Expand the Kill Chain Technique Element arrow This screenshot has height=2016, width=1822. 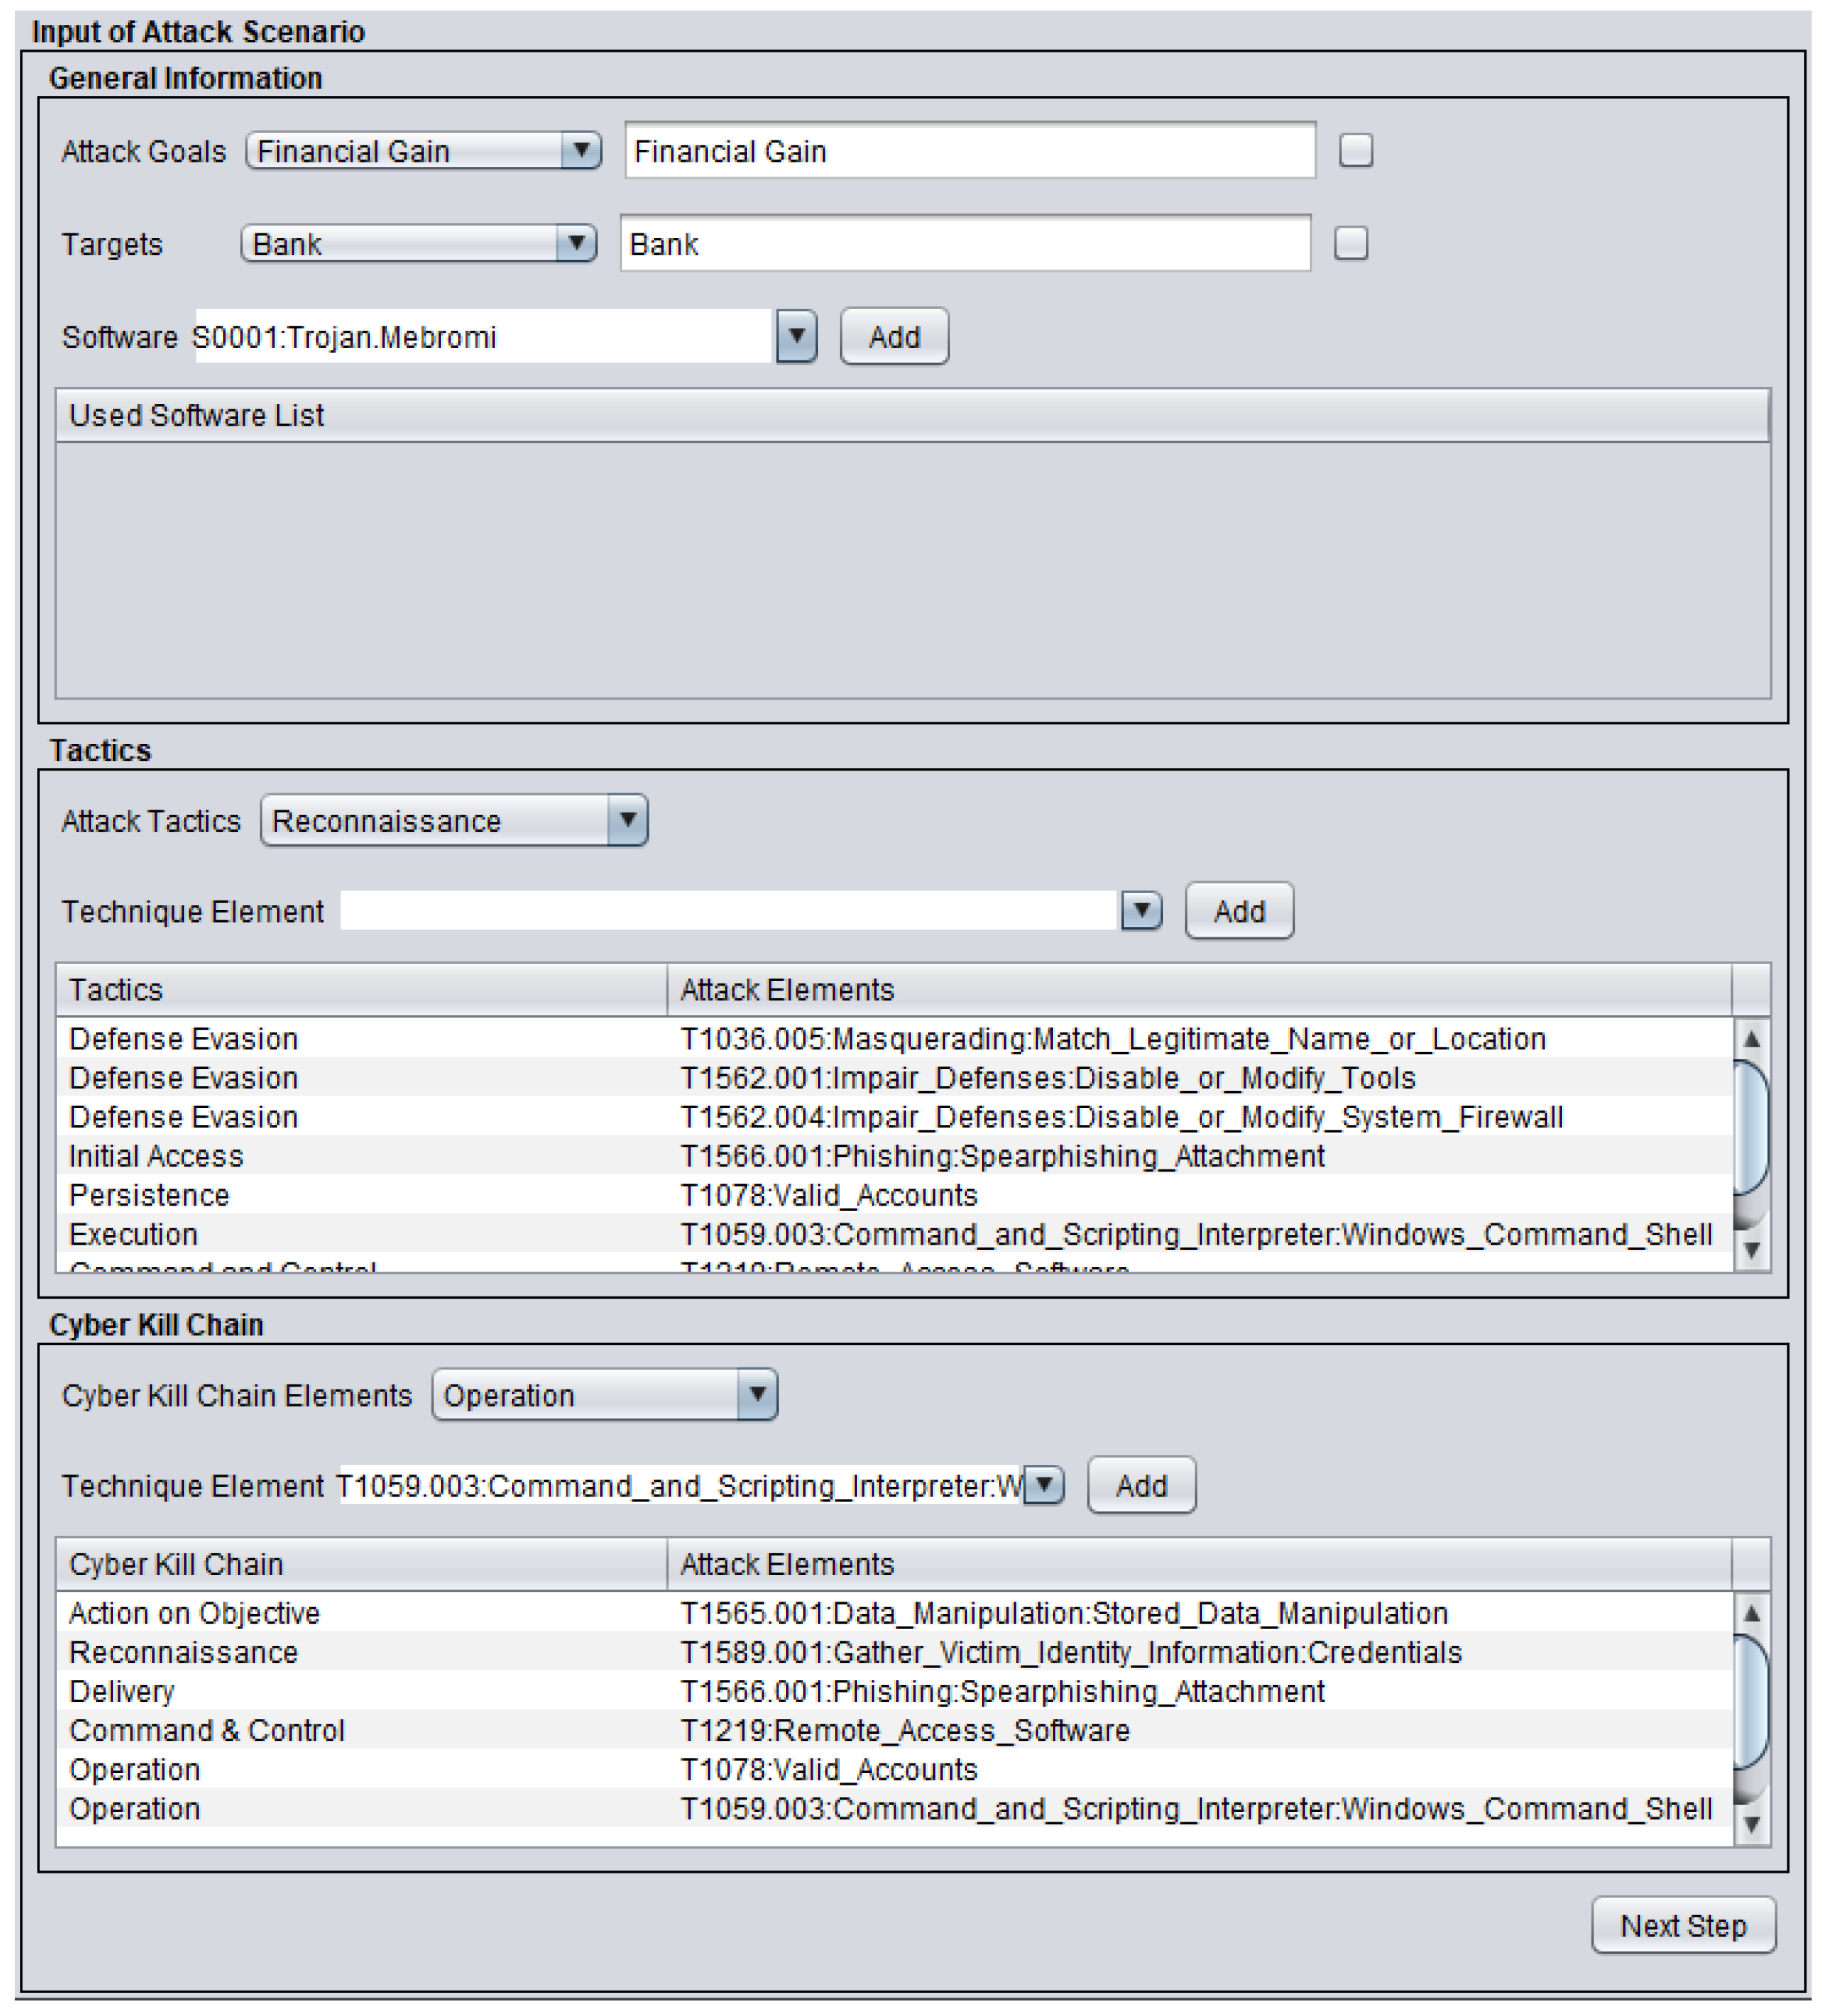[x=1044, y=1485]
